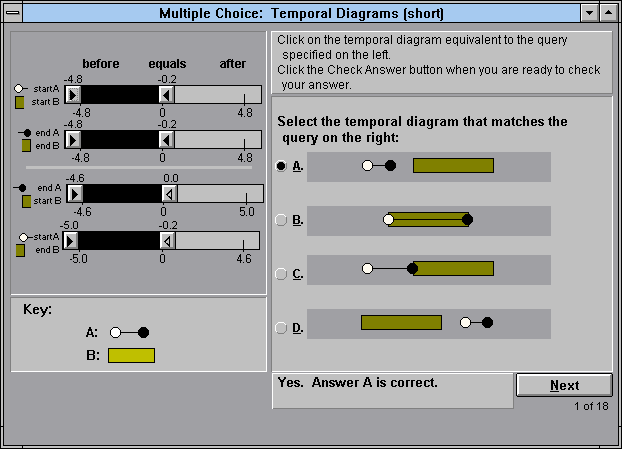Select radio button for answer C
Image resolution: width=622 pixels, height=449 pixels.
[x=281, y=274]
